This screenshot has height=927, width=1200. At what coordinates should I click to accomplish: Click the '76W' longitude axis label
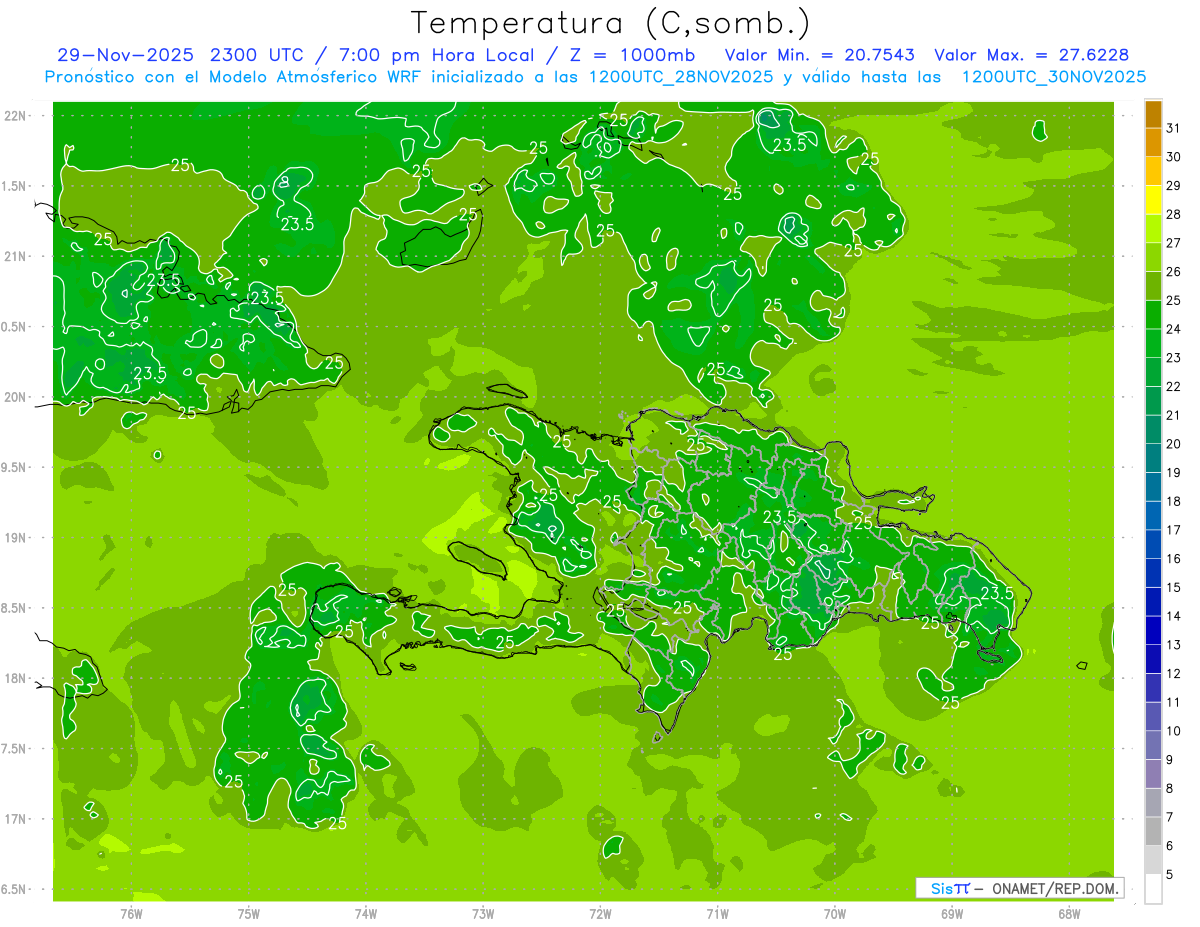132,914
